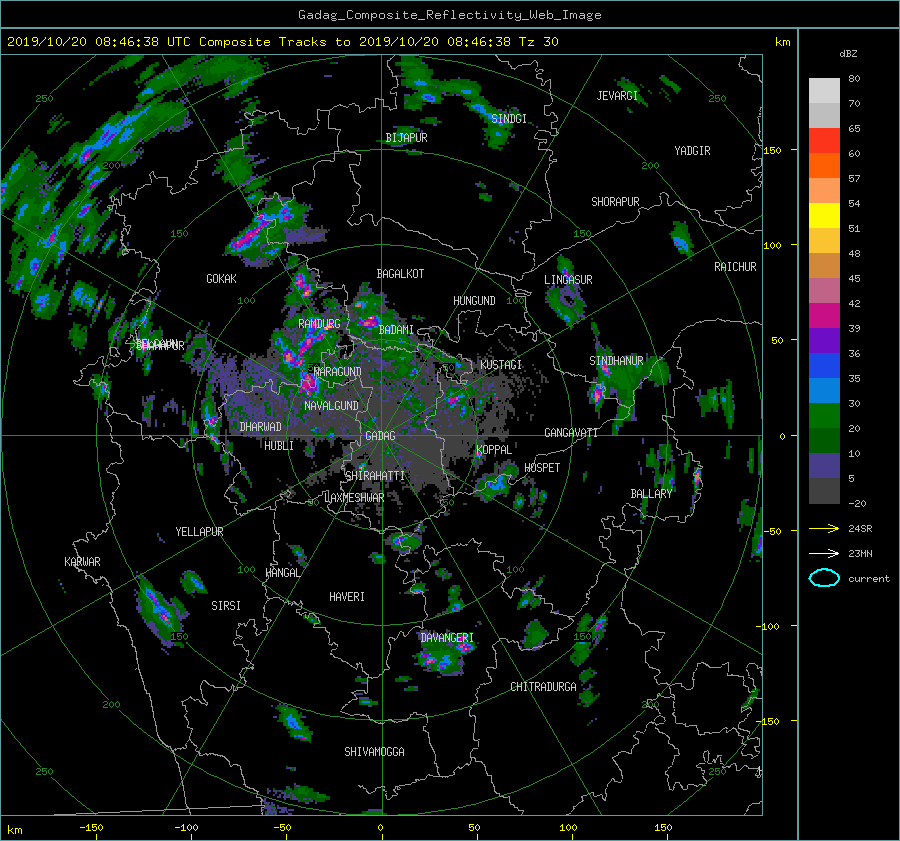This screenshot has width=900, height=841.
Task: Click the km unit label at top right
Action: pyautogui.click(x=782, y=42)
